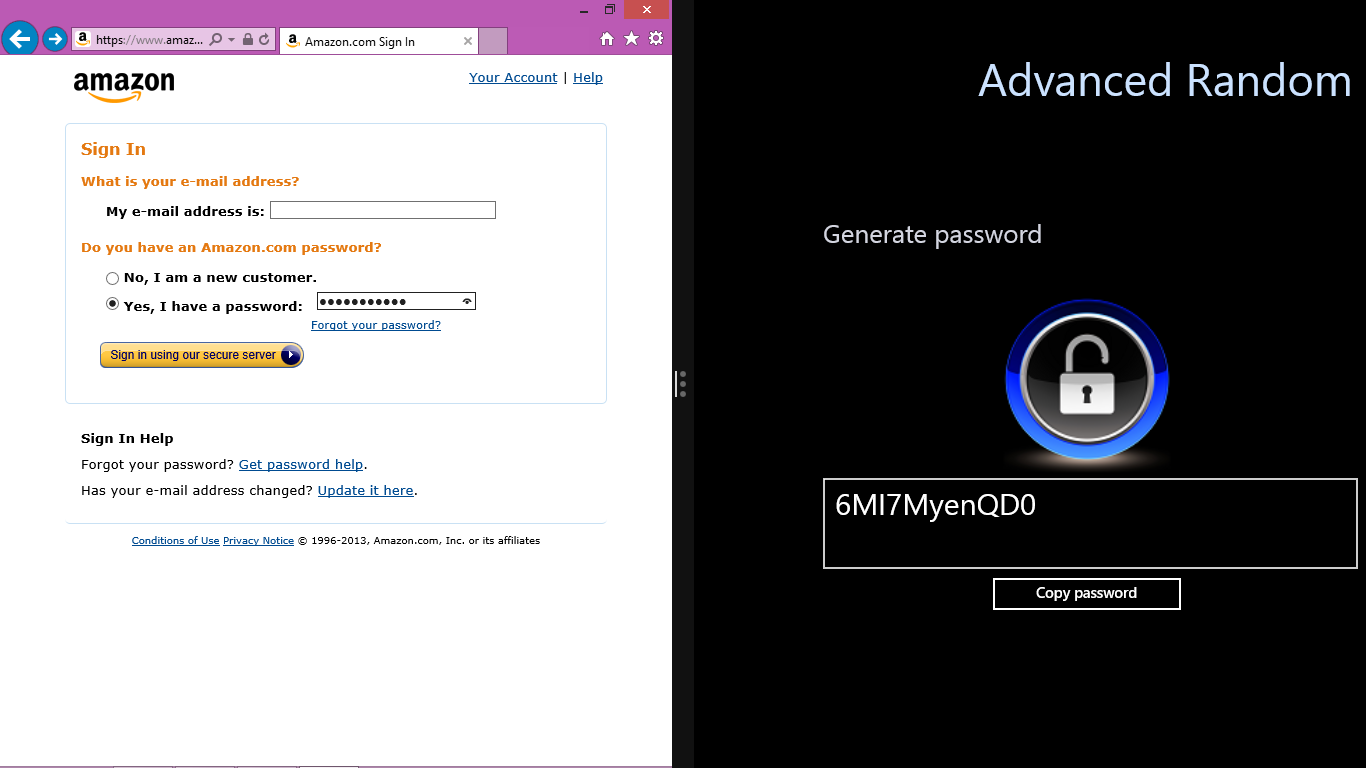Minimize the Internet Explorer window
The height and width of the screenshot is (768, 1366).
(x=585, y=10)
